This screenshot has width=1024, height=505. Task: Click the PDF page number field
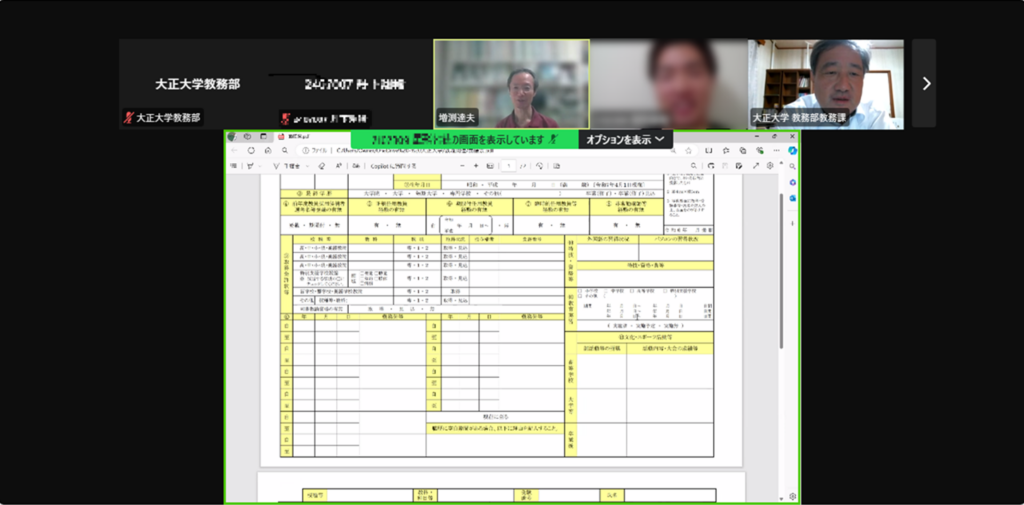tap(508, 166)
